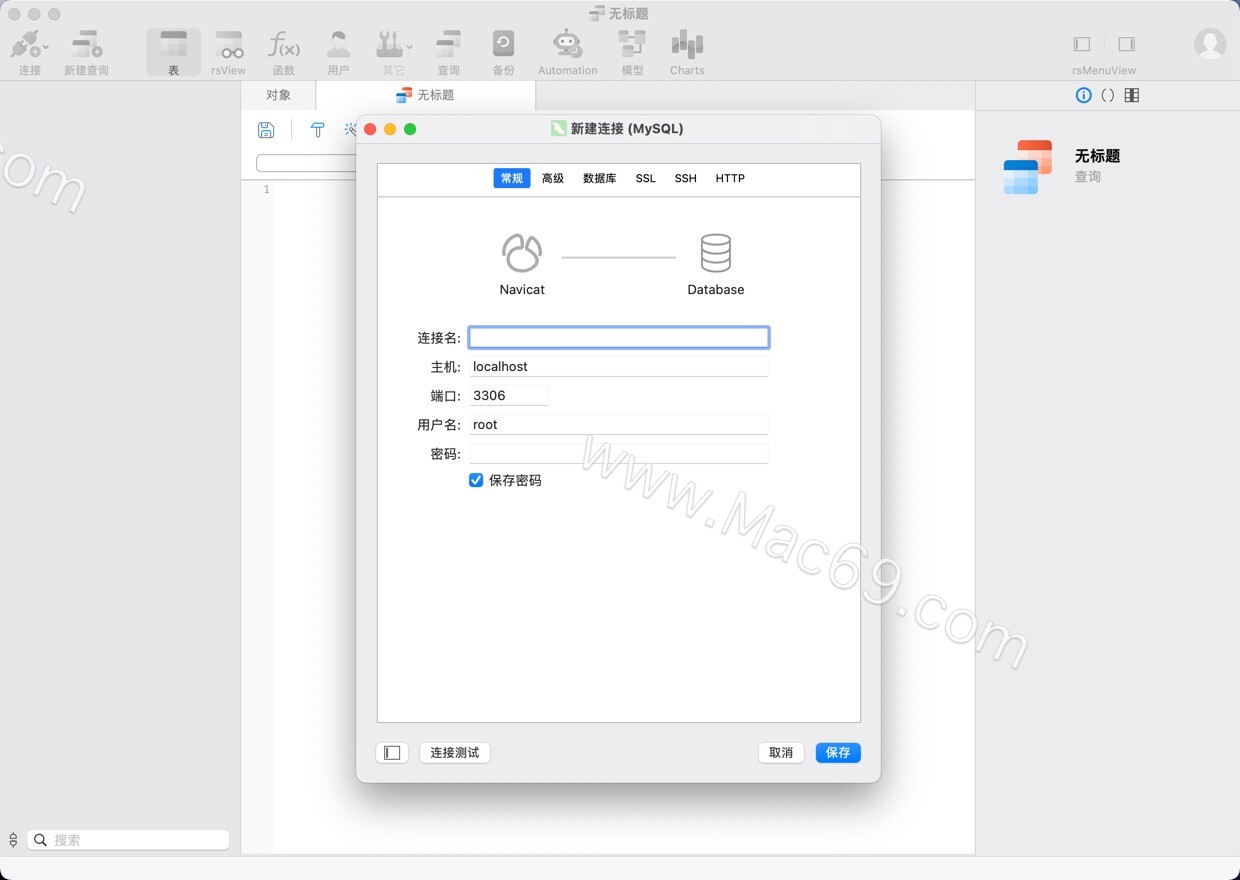
Task: Switch to the HTTP tab
Action: point(730,178)
